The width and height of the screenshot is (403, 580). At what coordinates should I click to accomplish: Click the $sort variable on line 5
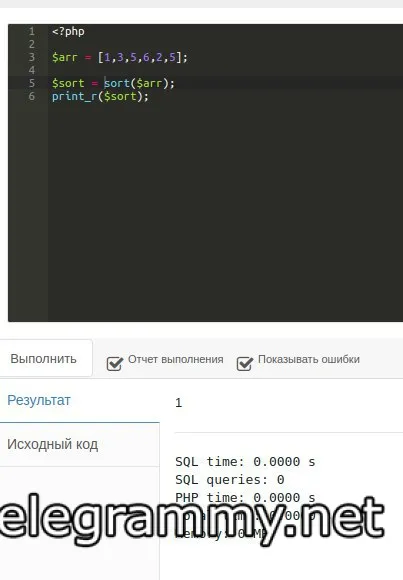68,84
